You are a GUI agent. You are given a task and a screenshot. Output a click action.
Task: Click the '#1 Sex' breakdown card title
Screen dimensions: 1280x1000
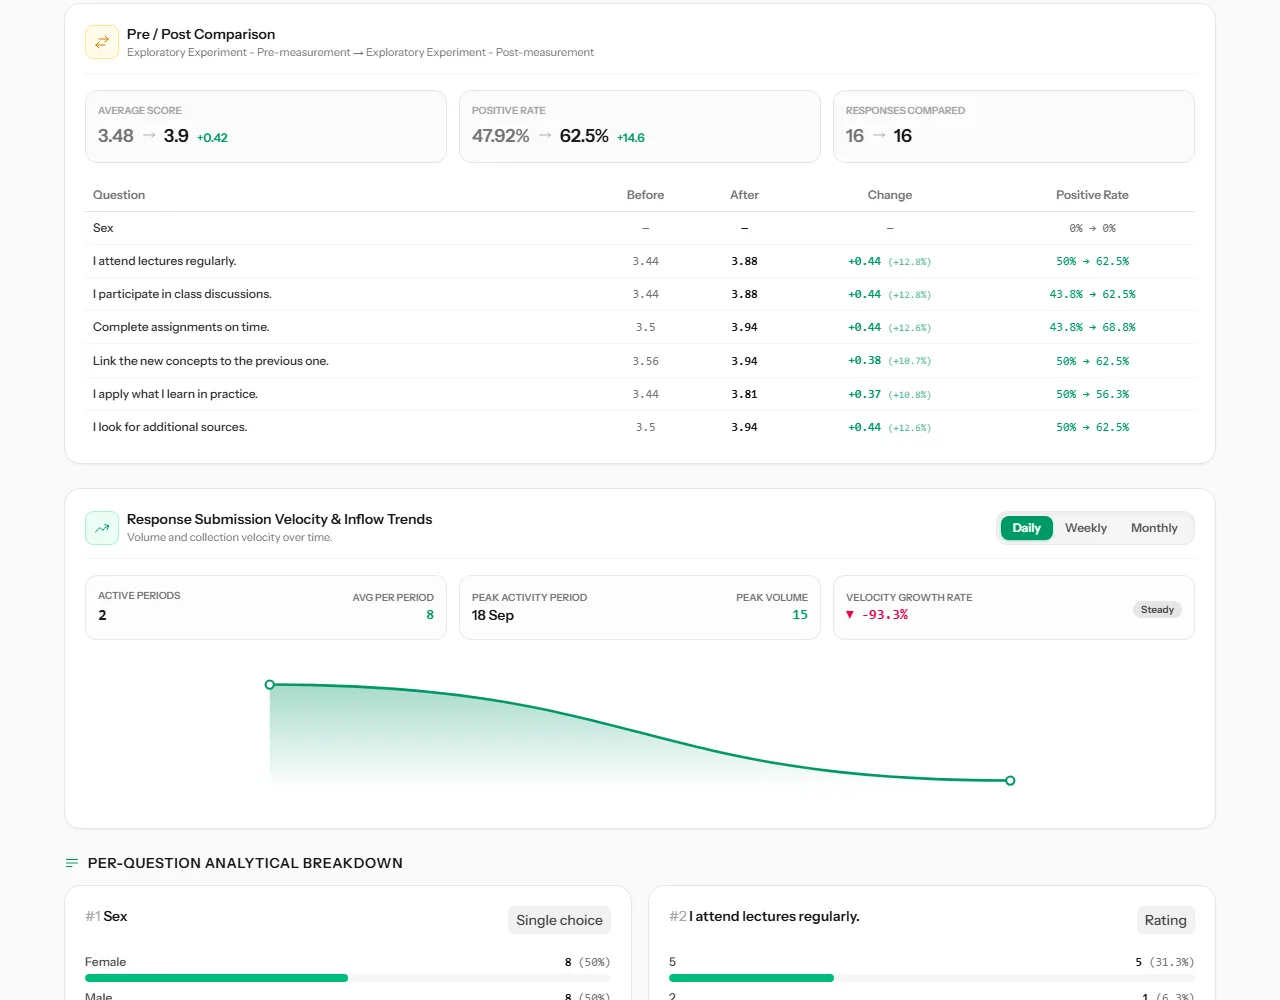tap(106, 916)
